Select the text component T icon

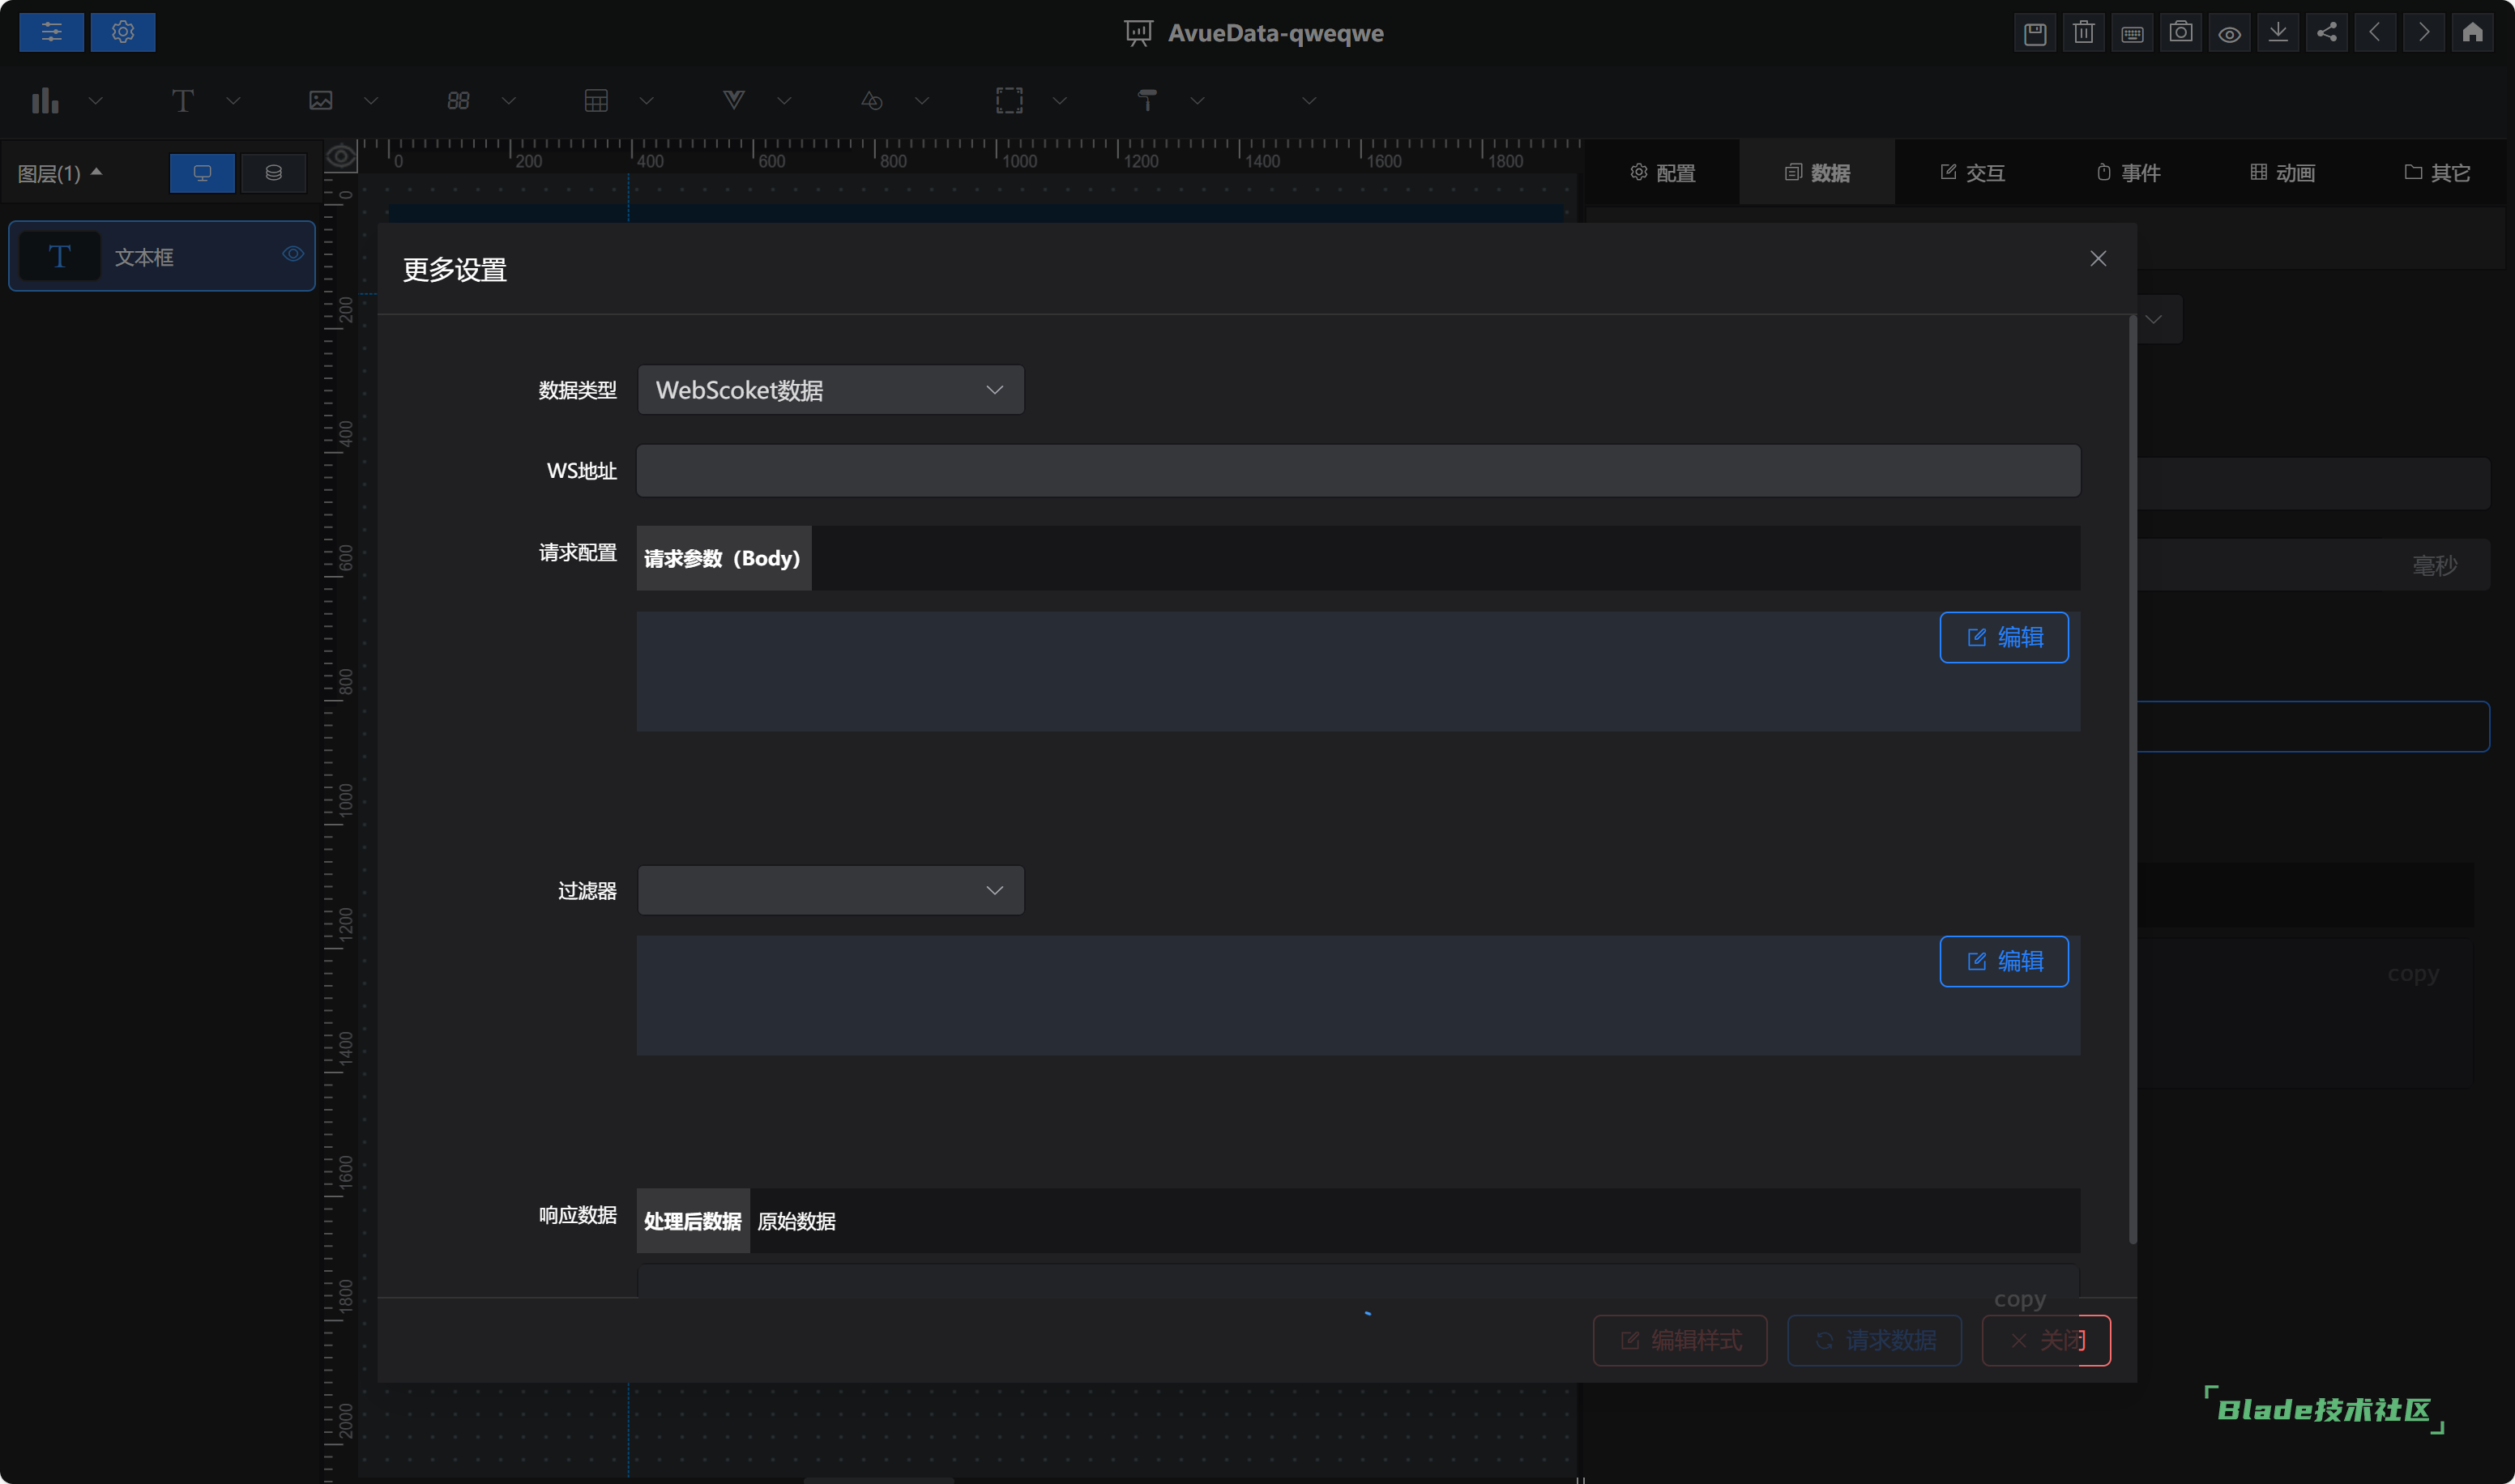point(183,100)
